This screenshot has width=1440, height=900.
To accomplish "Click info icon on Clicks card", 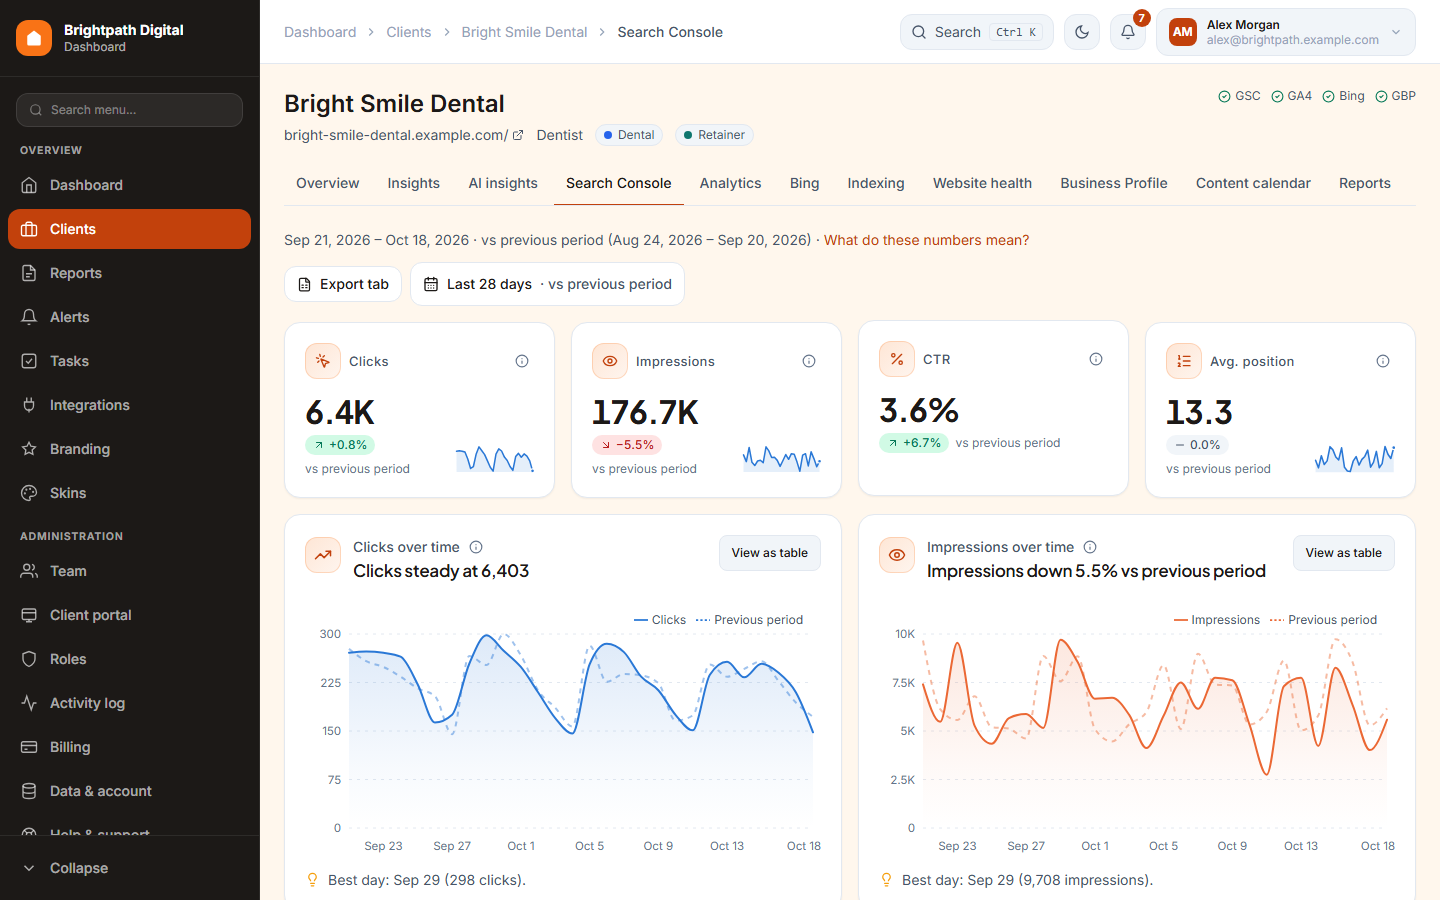I will pos(522,361).
